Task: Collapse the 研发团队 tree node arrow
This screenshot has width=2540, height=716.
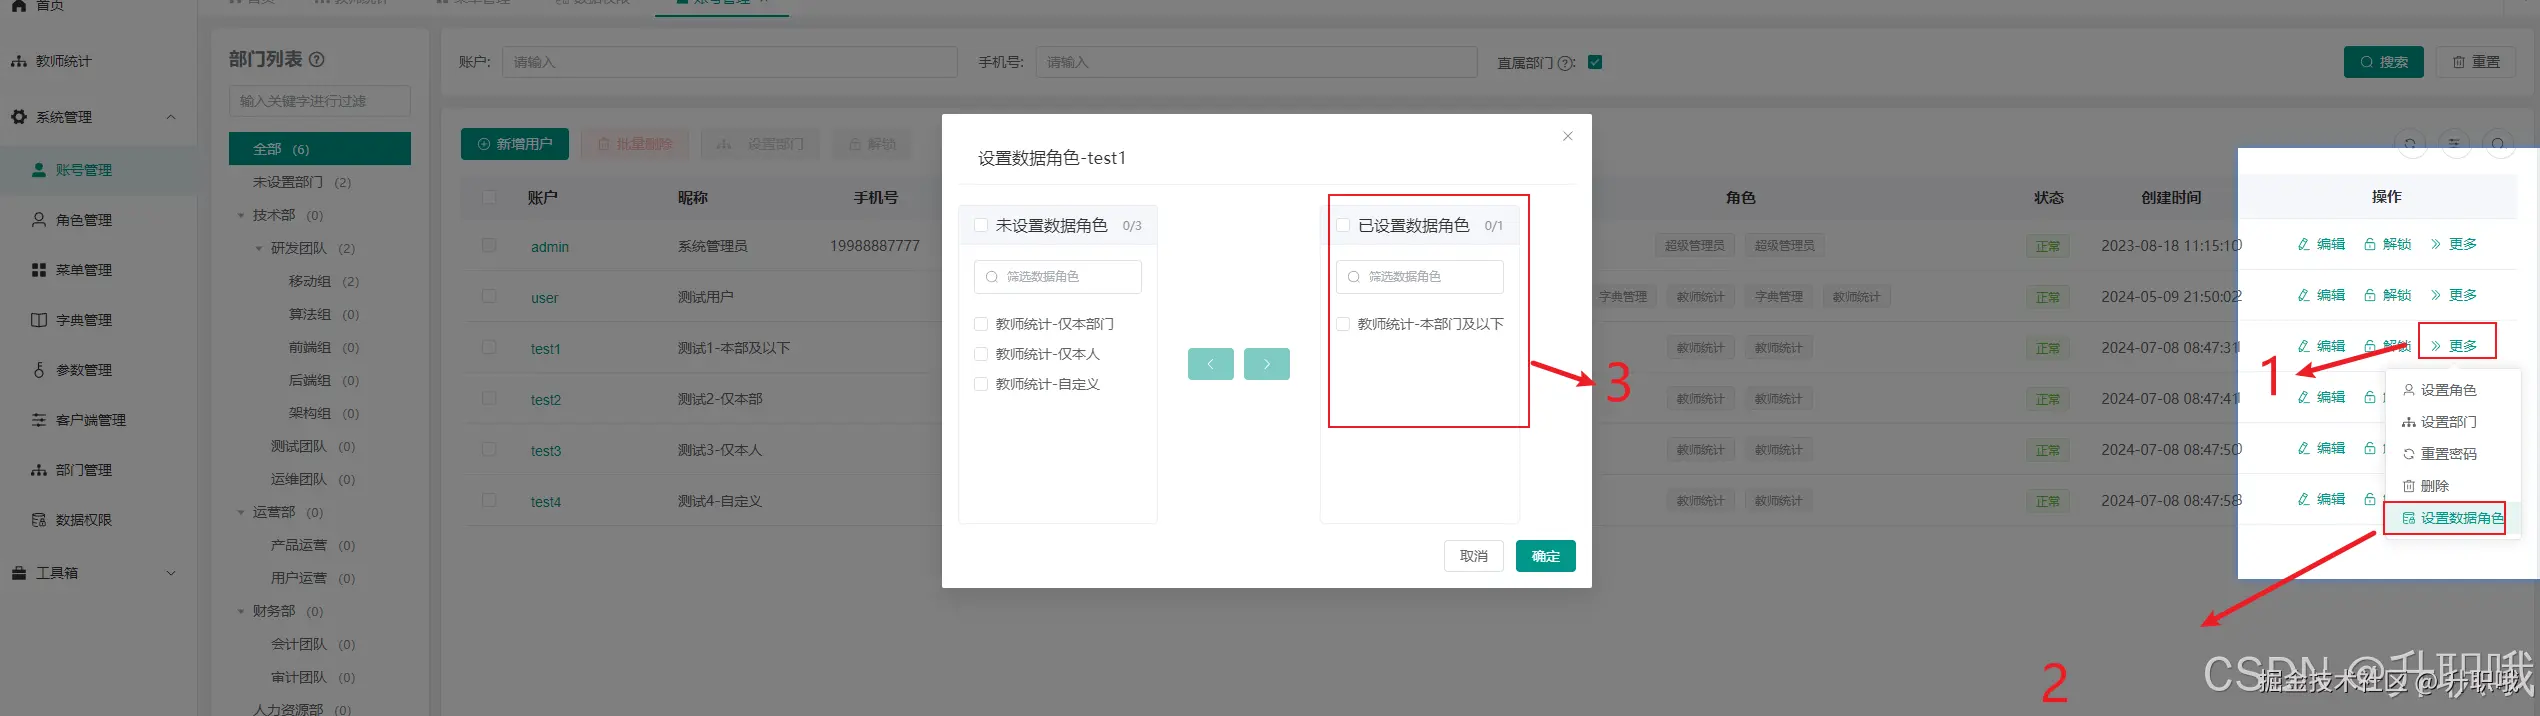Action: pyautogui.click(x=259, y=248)
